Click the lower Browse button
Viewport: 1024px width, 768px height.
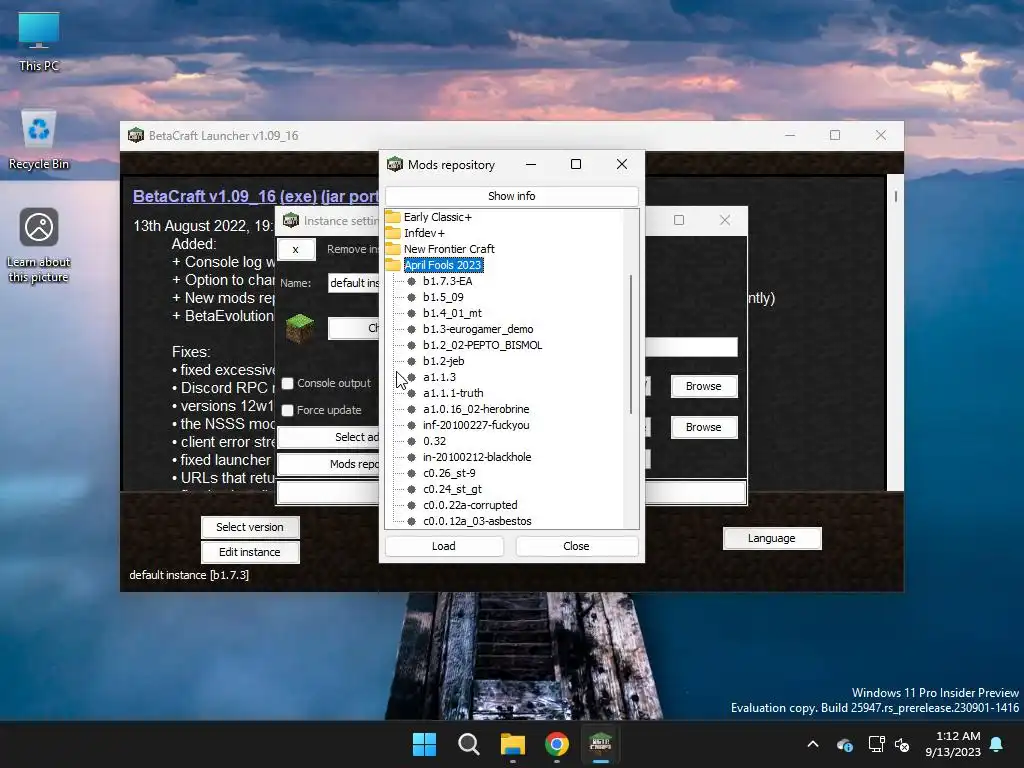[x=703, y=427]
